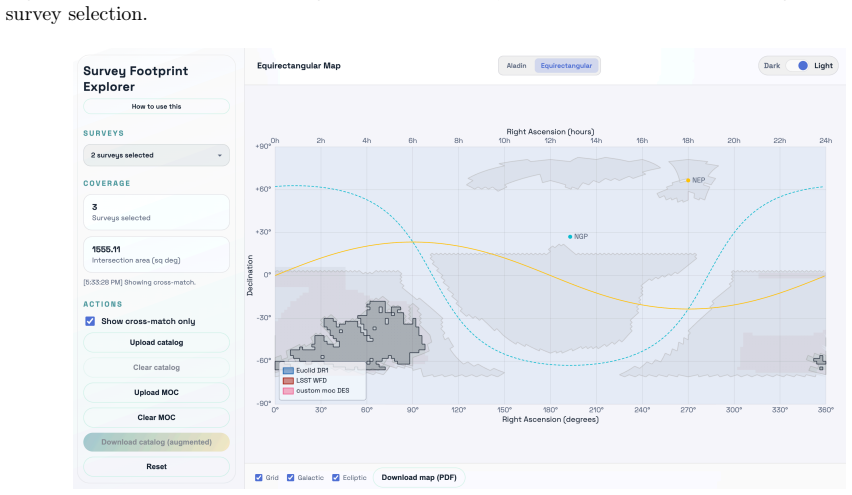
Task: Toggle the Ecliptic overlay checkbox
Action: pyautogui.click(x=336, y=478)
